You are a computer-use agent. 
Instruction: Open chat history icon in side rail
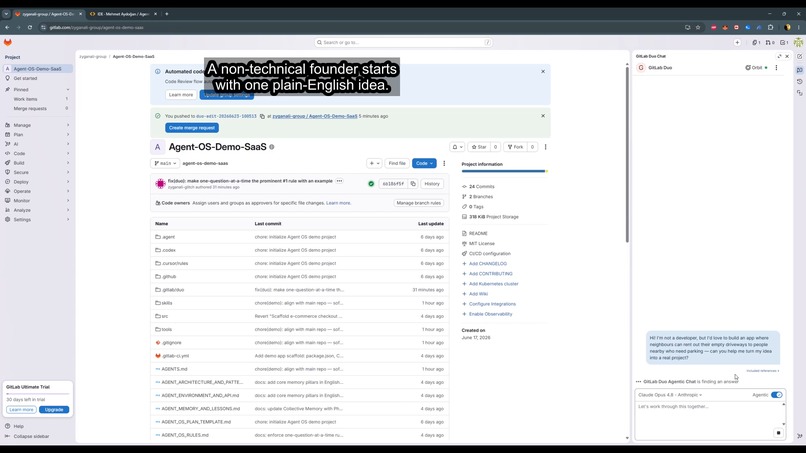click(800, 81)
